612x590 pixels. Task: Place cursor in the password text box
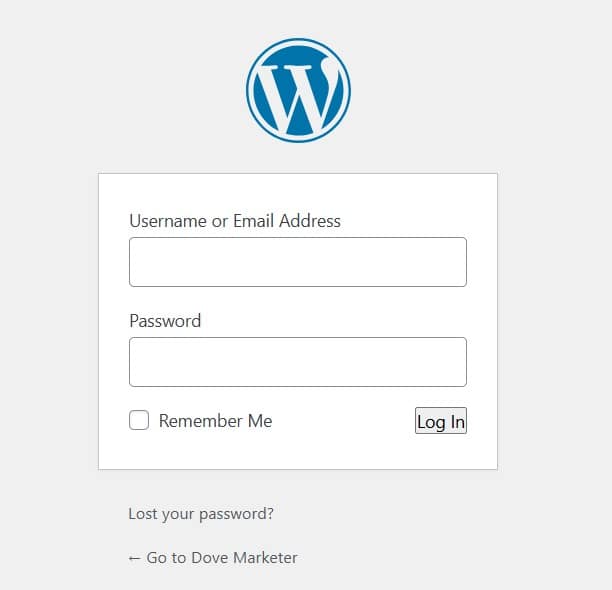tap(298, 362)
